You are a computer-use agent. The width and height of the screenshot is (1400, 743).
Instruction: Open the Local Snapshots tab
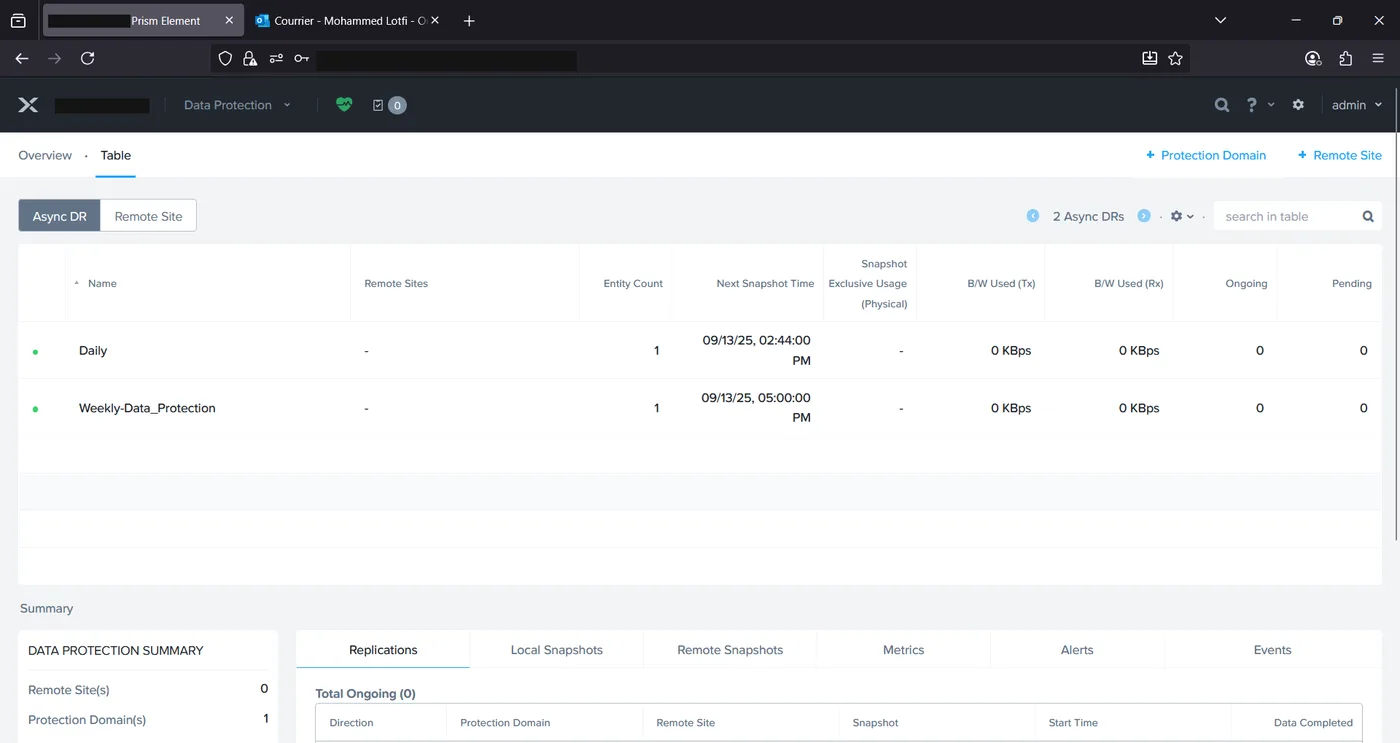pyautogui.click(x=557, y=650)
